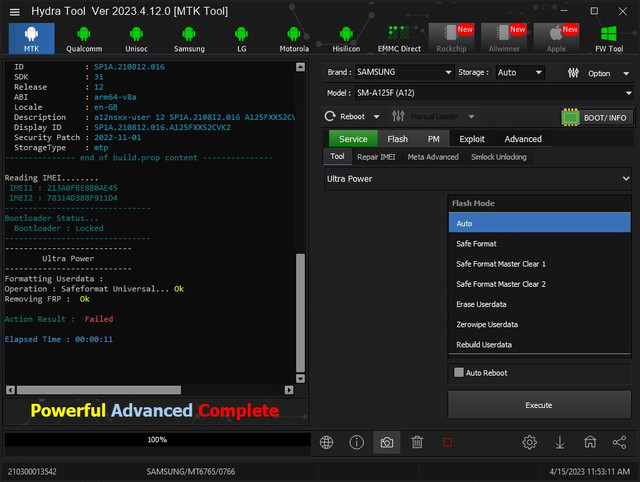Open the Repair IMEI sub-tab
640x482 pixels.
[376, 157]
